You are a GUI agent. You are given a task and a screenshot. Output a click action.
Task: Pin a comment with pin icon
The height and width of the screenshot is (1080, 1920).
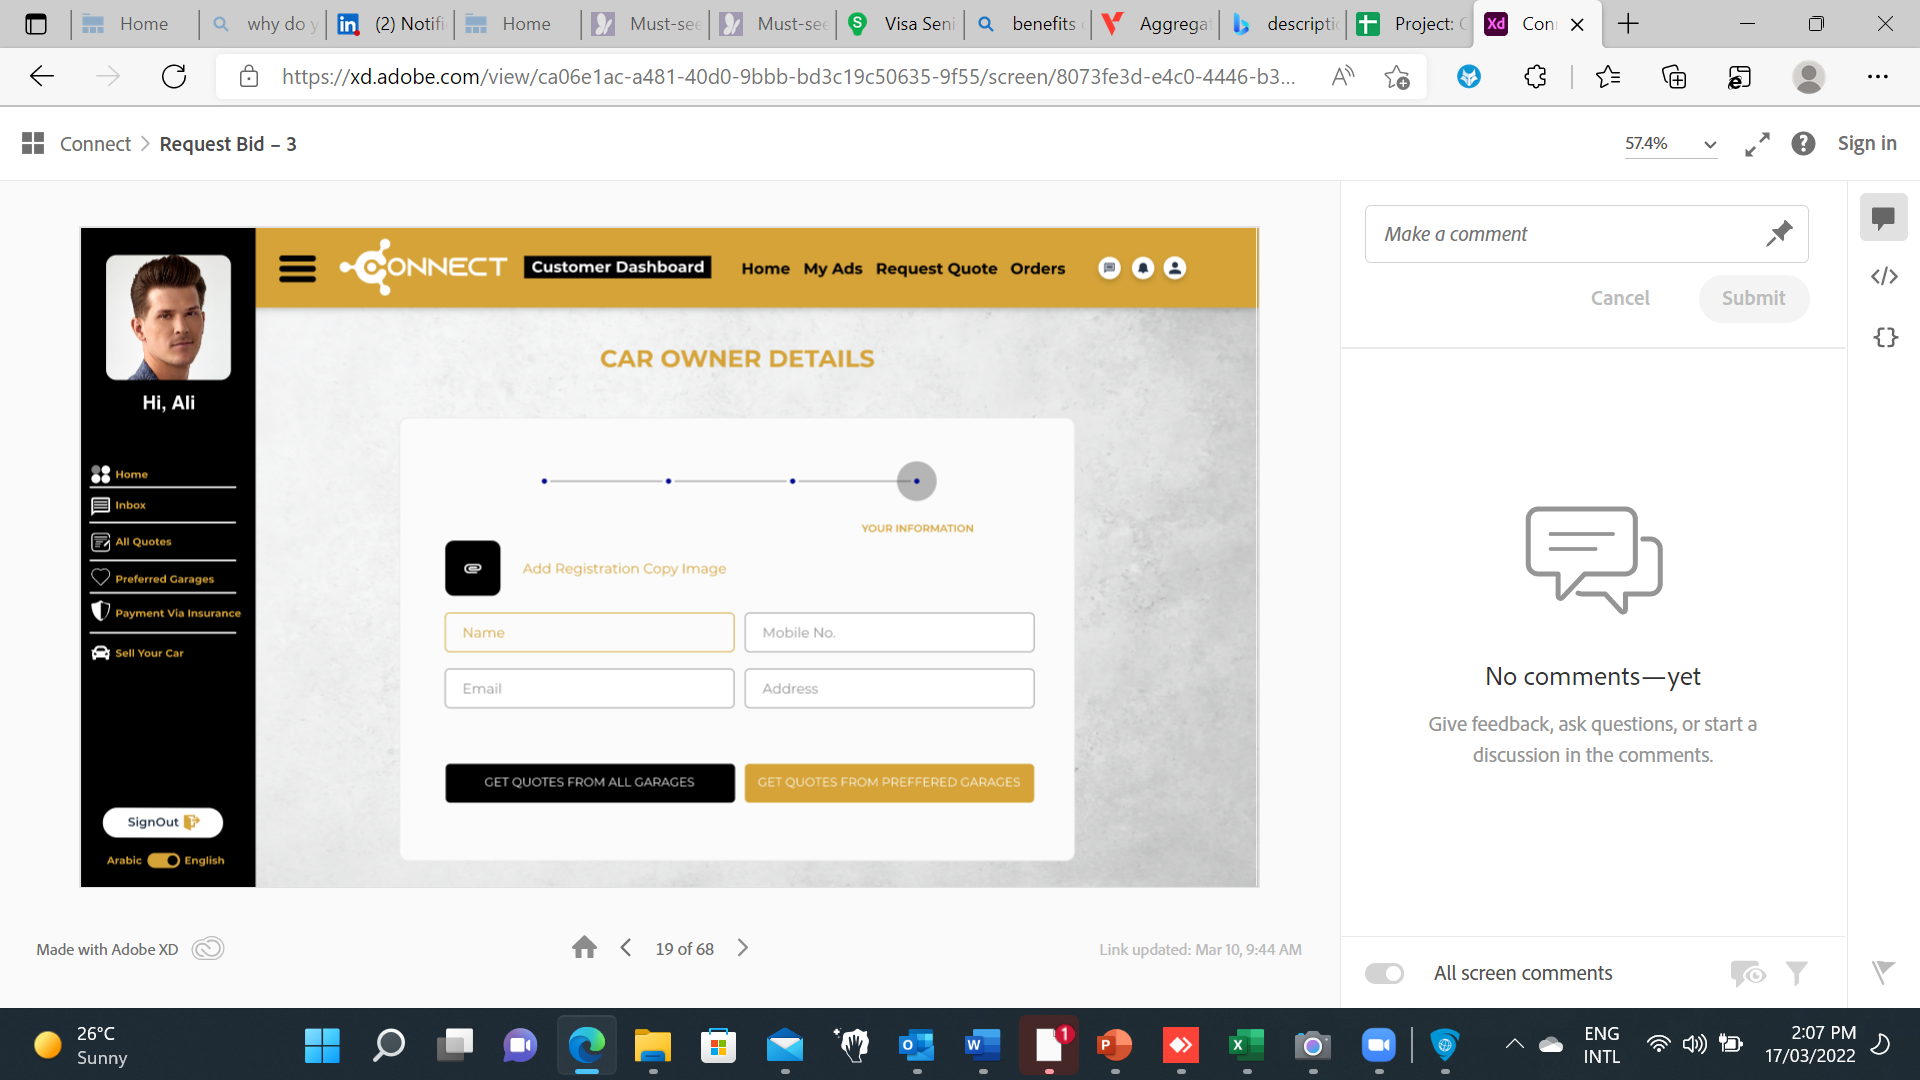click(x=1779, y=234)
